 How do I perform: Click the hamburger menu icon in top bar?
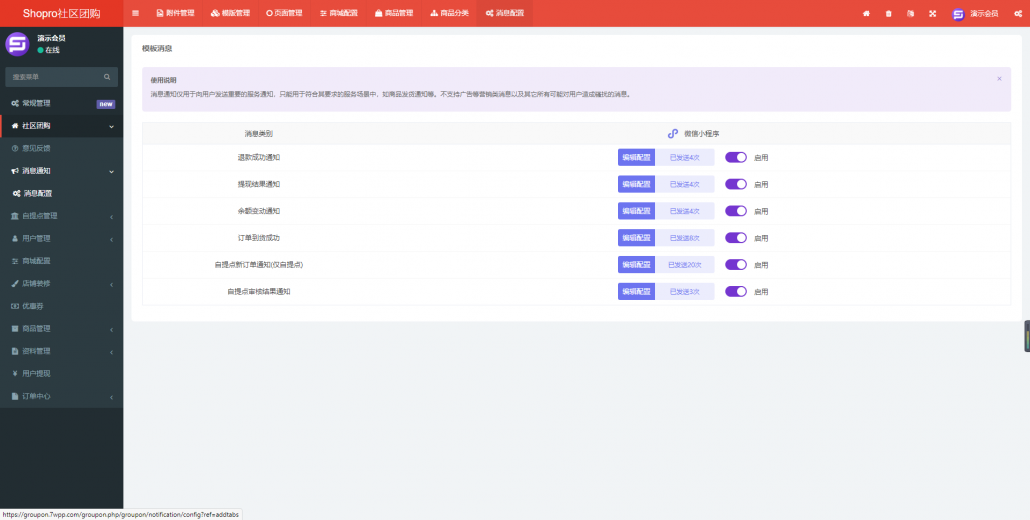pos(136,14)
